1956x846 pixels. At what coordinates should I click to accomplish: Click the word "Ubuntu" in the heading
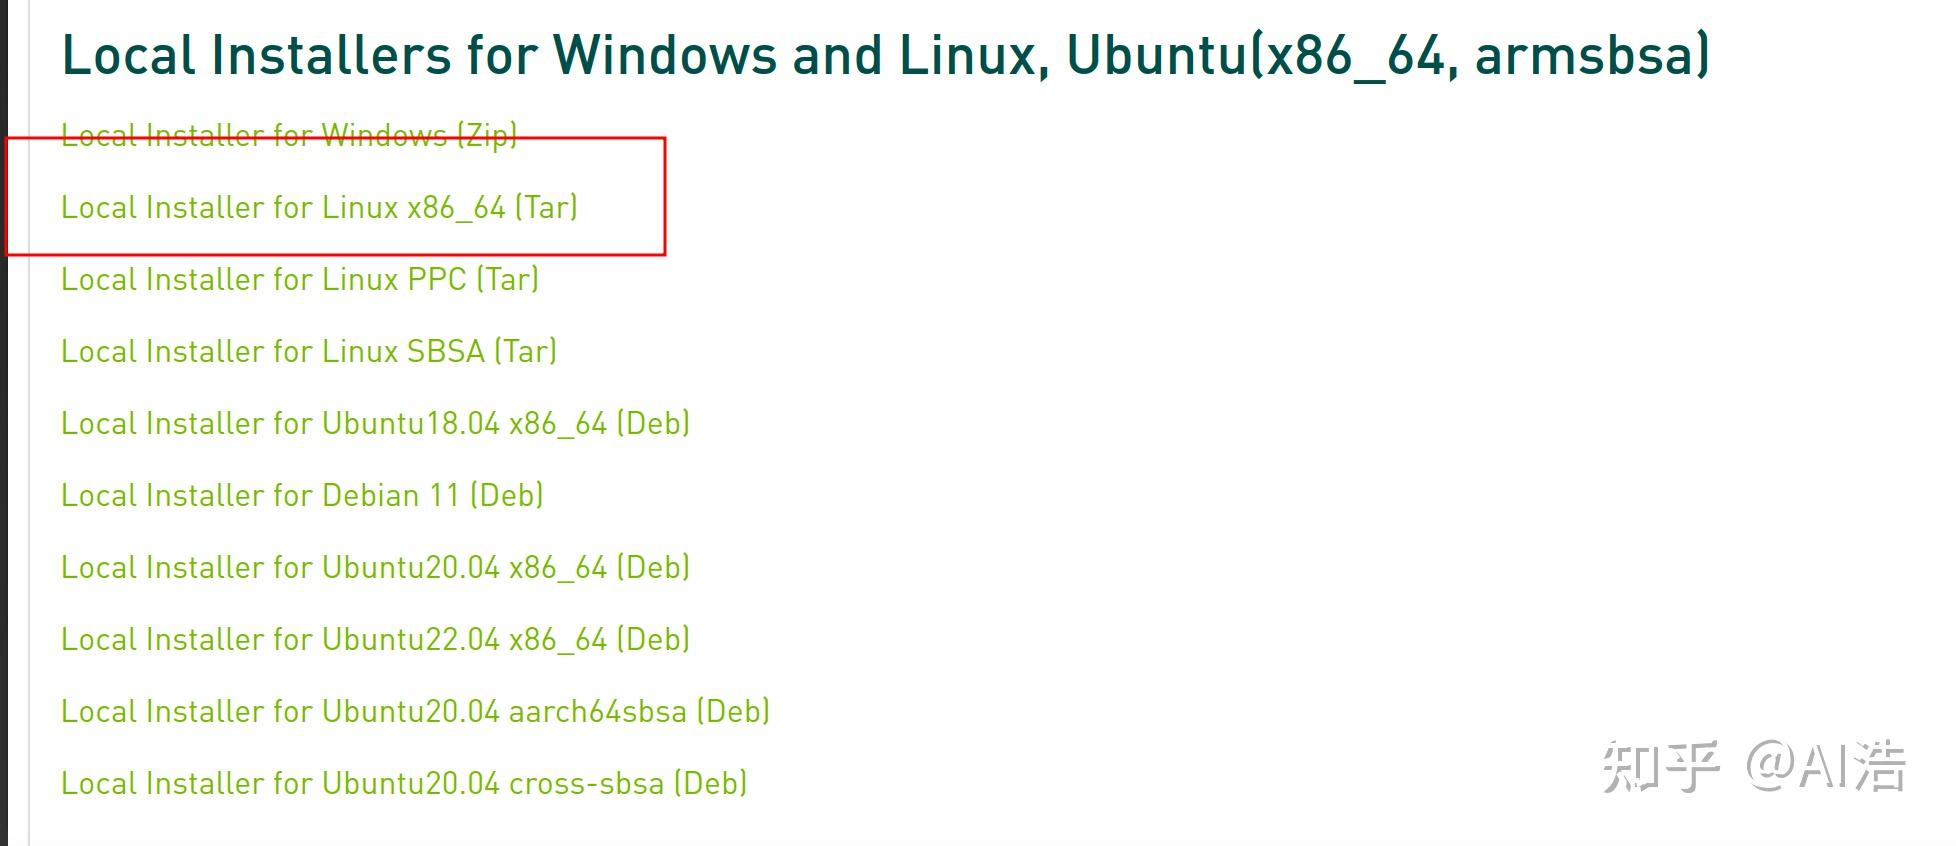point(1157,55)
